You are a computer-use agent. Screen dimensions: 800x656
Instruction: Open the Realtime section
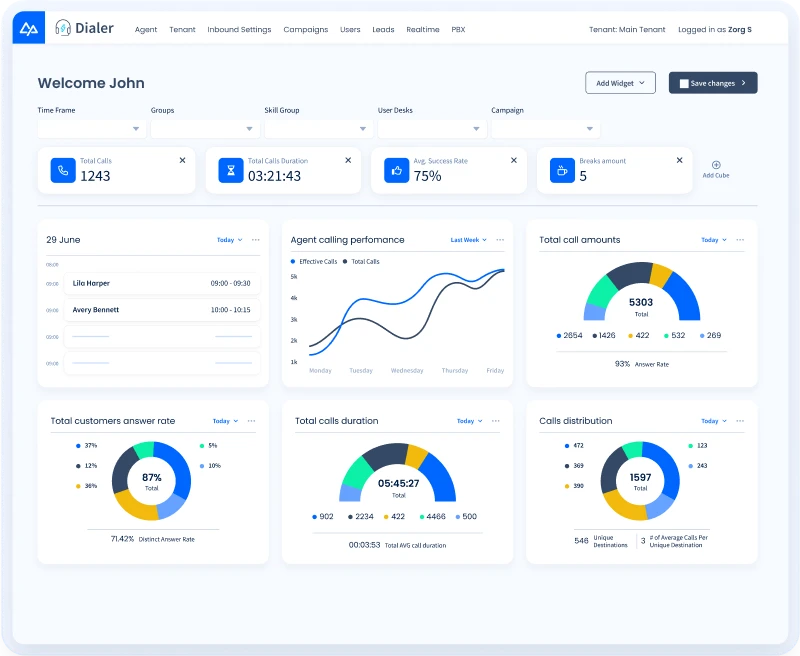pos(423,30)
